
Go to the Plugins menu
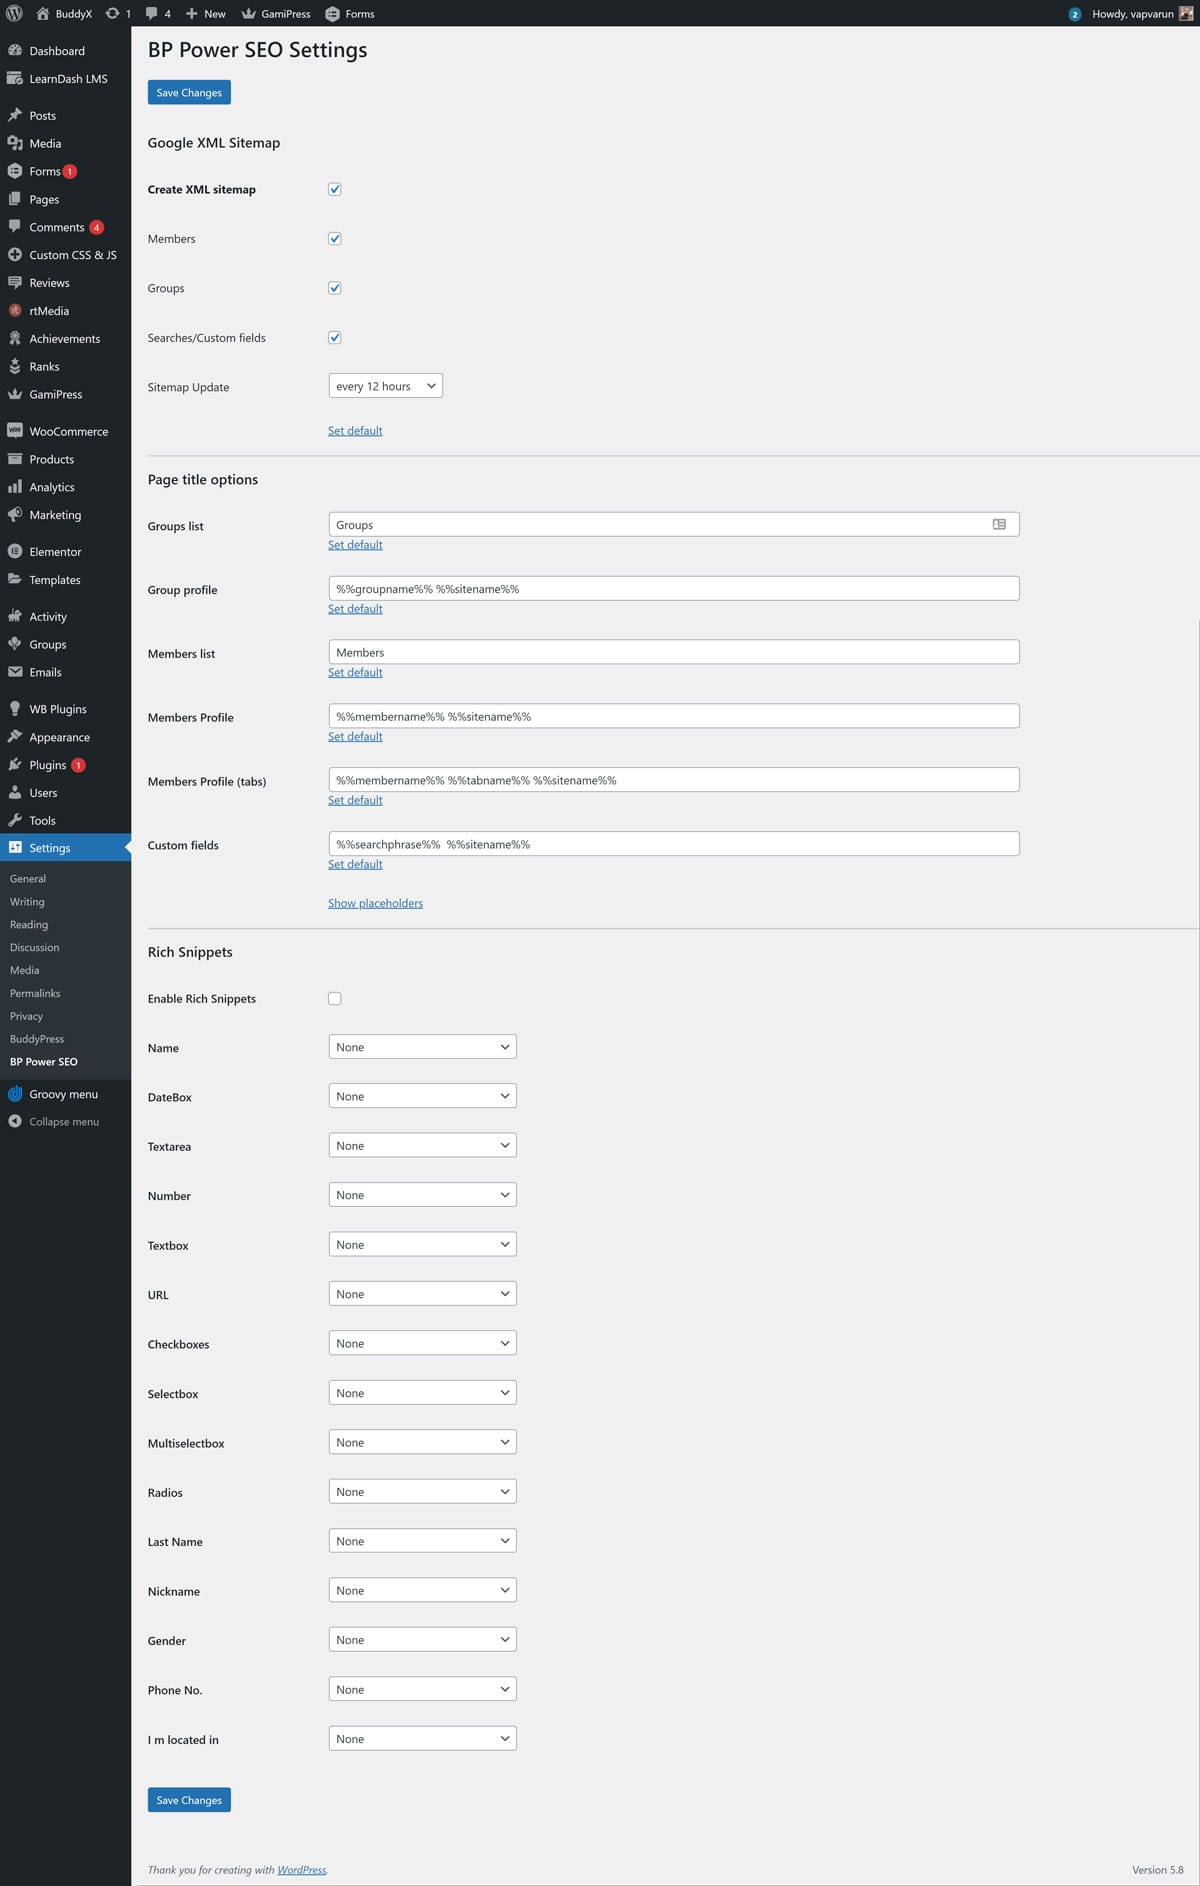click(47, 765)
